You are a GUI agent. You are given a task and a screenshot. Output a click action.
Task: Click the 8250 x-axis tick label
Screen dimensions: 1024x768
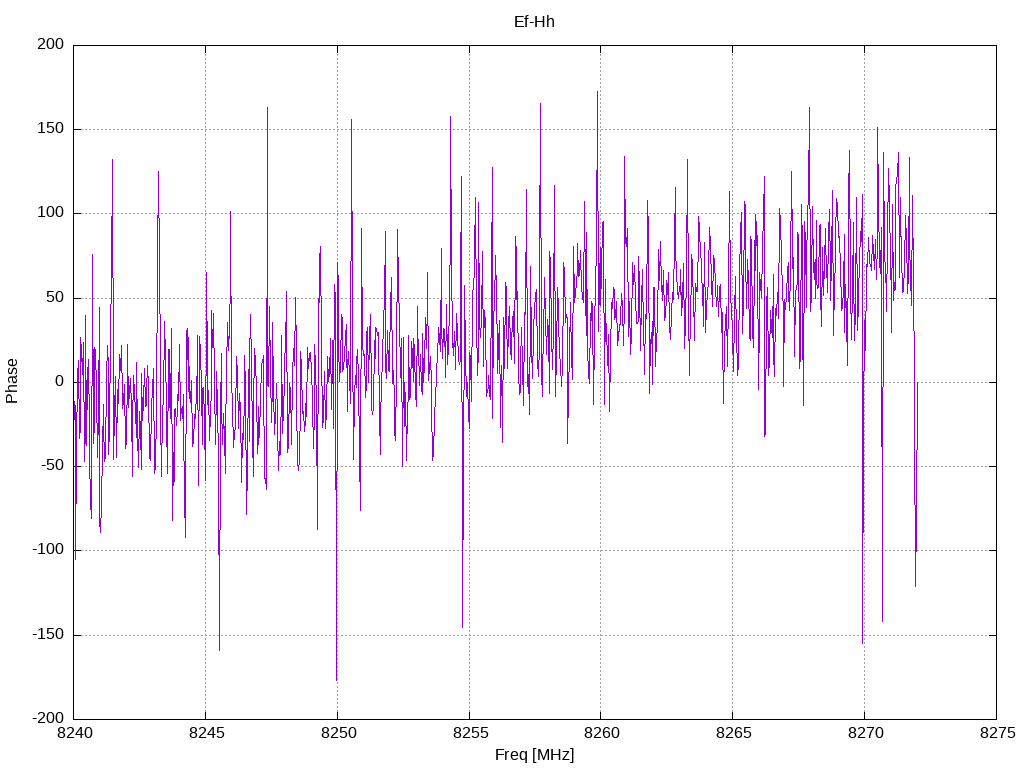point(338,733)
